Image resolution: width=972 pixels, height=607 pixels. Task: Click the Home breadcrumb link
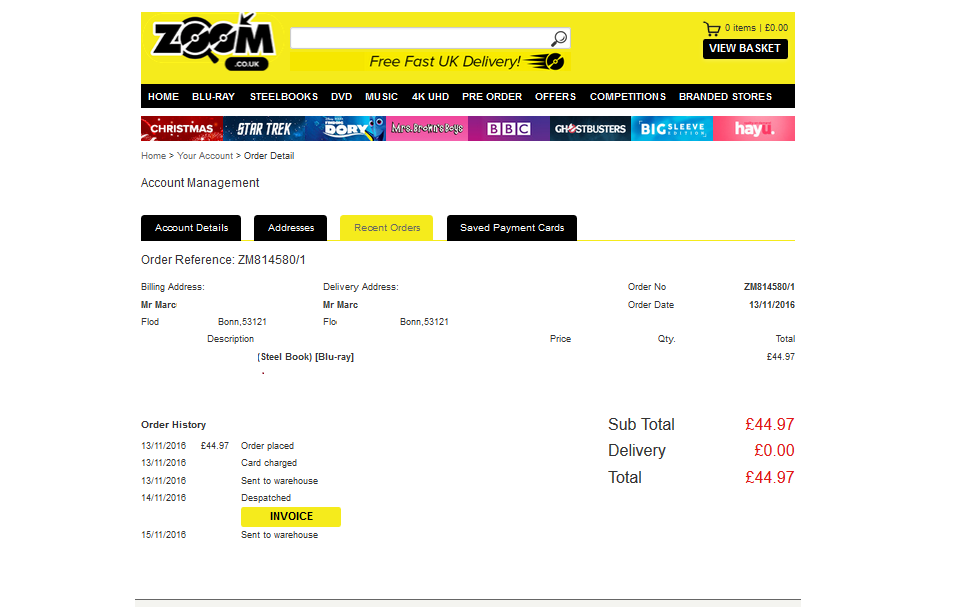[x=153, y=156]
